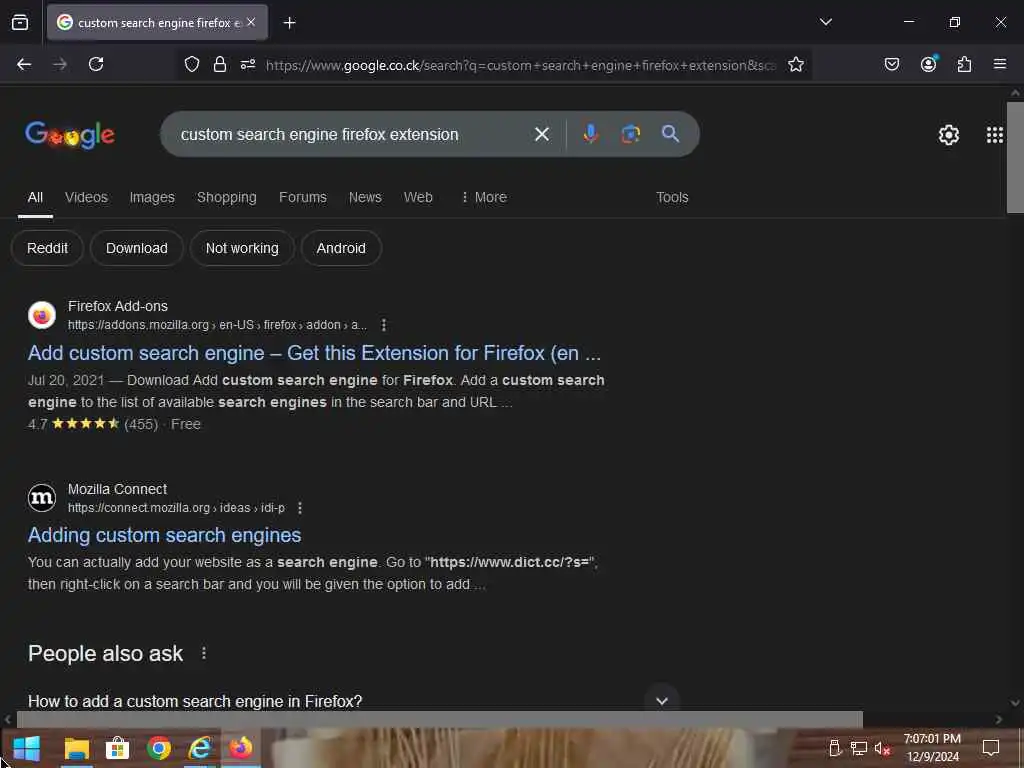
Task: Switch to the News tab
Action: (365, 197)
